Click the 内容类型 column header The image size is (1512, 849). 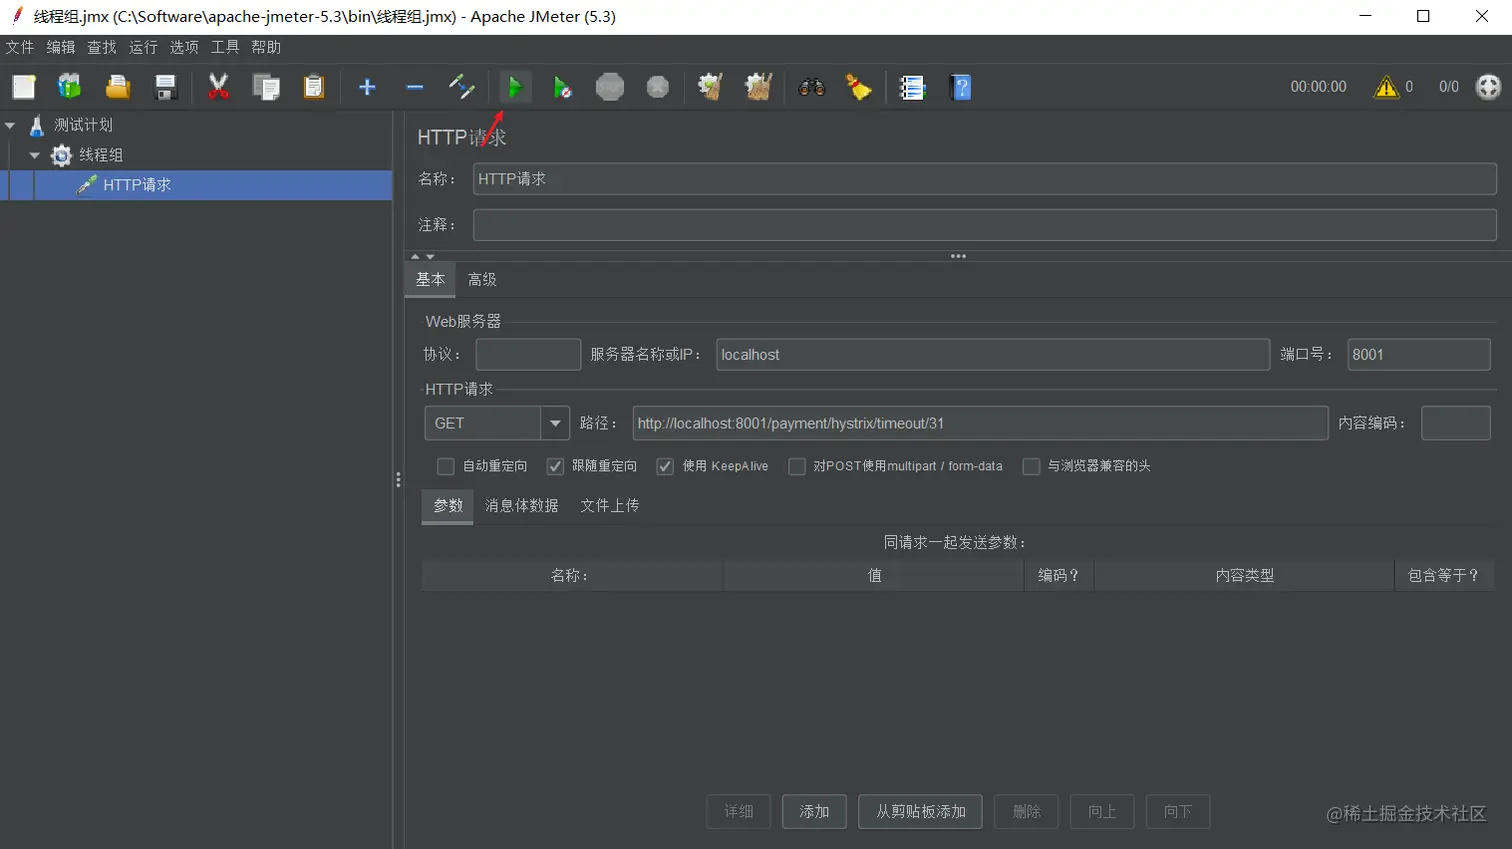1244,576
